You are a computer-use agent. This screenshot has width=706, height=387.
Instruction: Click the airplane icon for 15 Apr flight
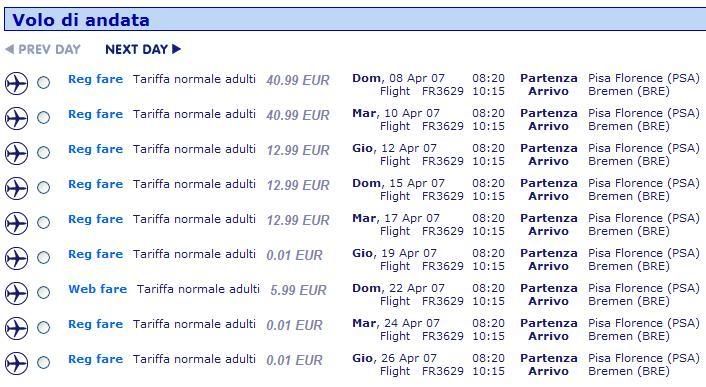[x=16, y=188]
